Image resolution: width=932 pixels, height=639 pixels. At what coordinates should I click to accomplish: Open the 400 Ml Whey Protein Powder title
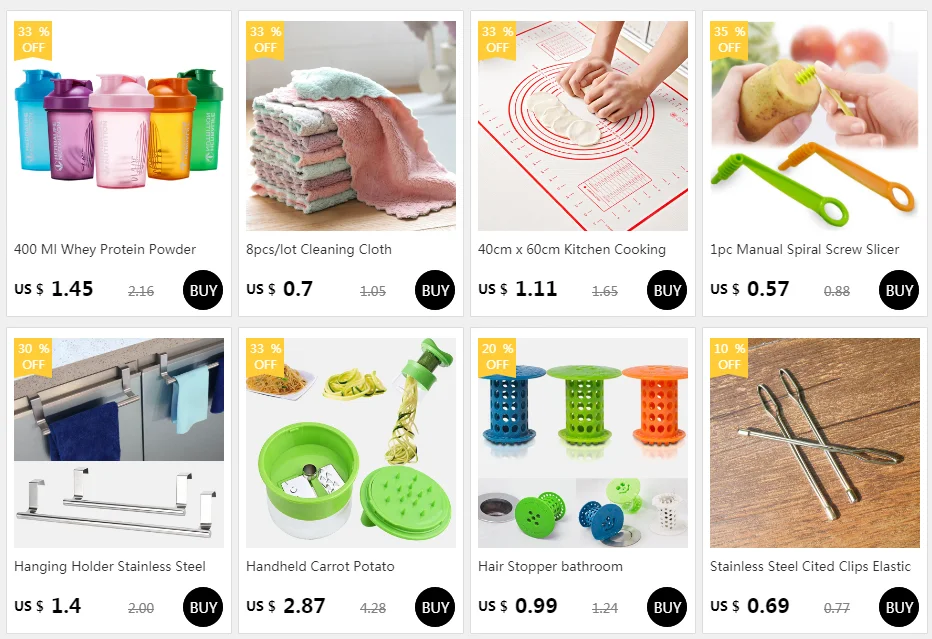click(x=105, y=250)
